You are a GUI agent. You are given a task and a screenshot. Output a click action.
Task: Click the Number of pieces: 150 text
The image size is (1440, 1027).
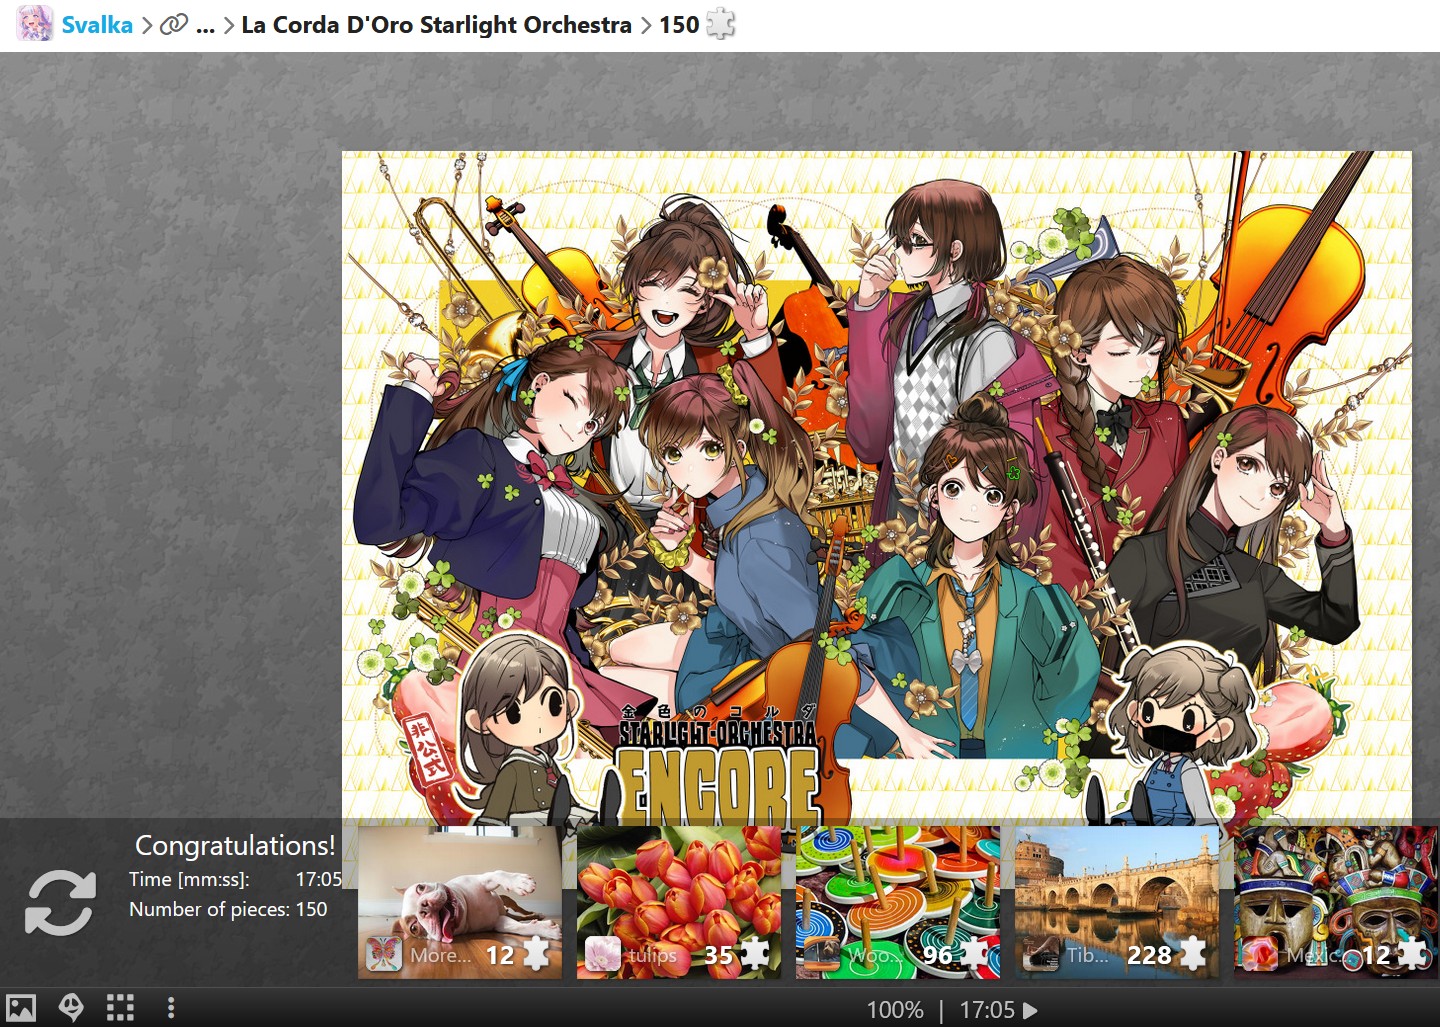point(228,909)
